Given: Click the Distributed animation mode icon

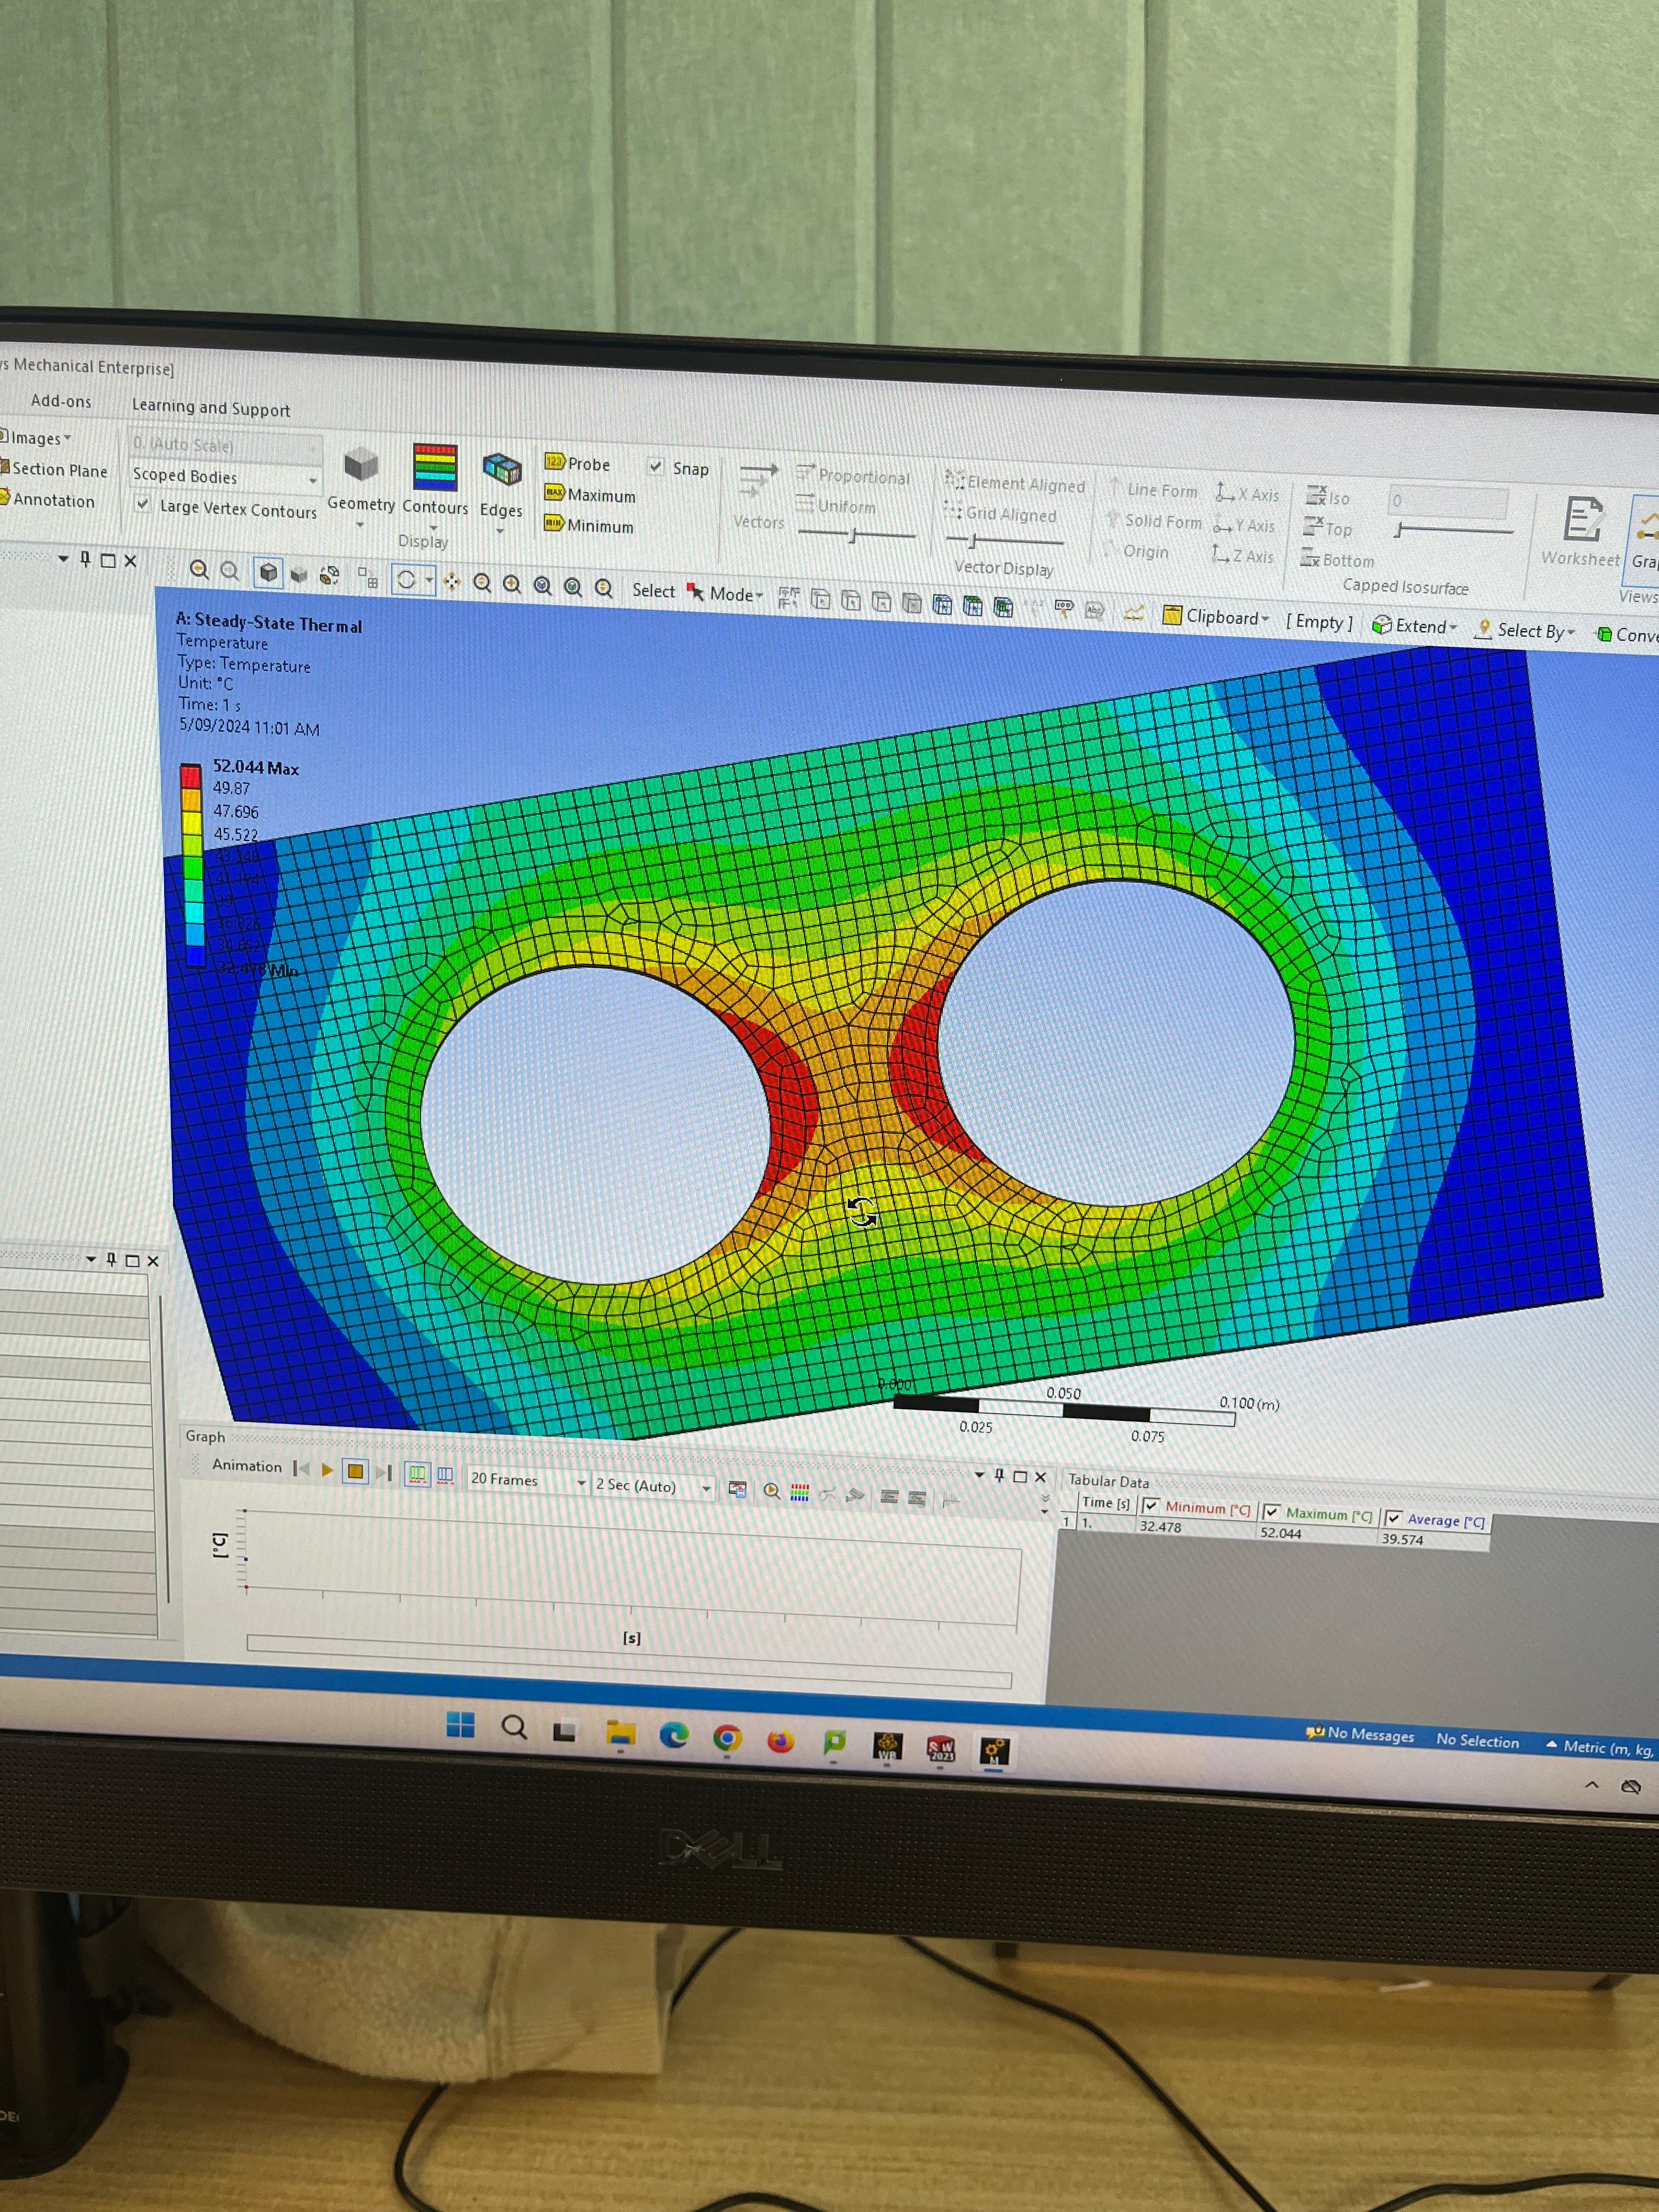Looking at the screenshot, I should [417, 1475].
